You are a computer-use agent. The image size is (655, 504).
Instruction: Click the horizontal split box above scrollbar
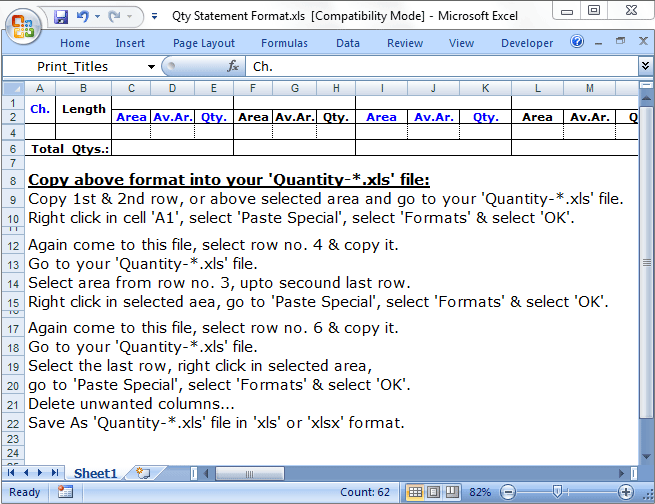(x=646, y=85)
